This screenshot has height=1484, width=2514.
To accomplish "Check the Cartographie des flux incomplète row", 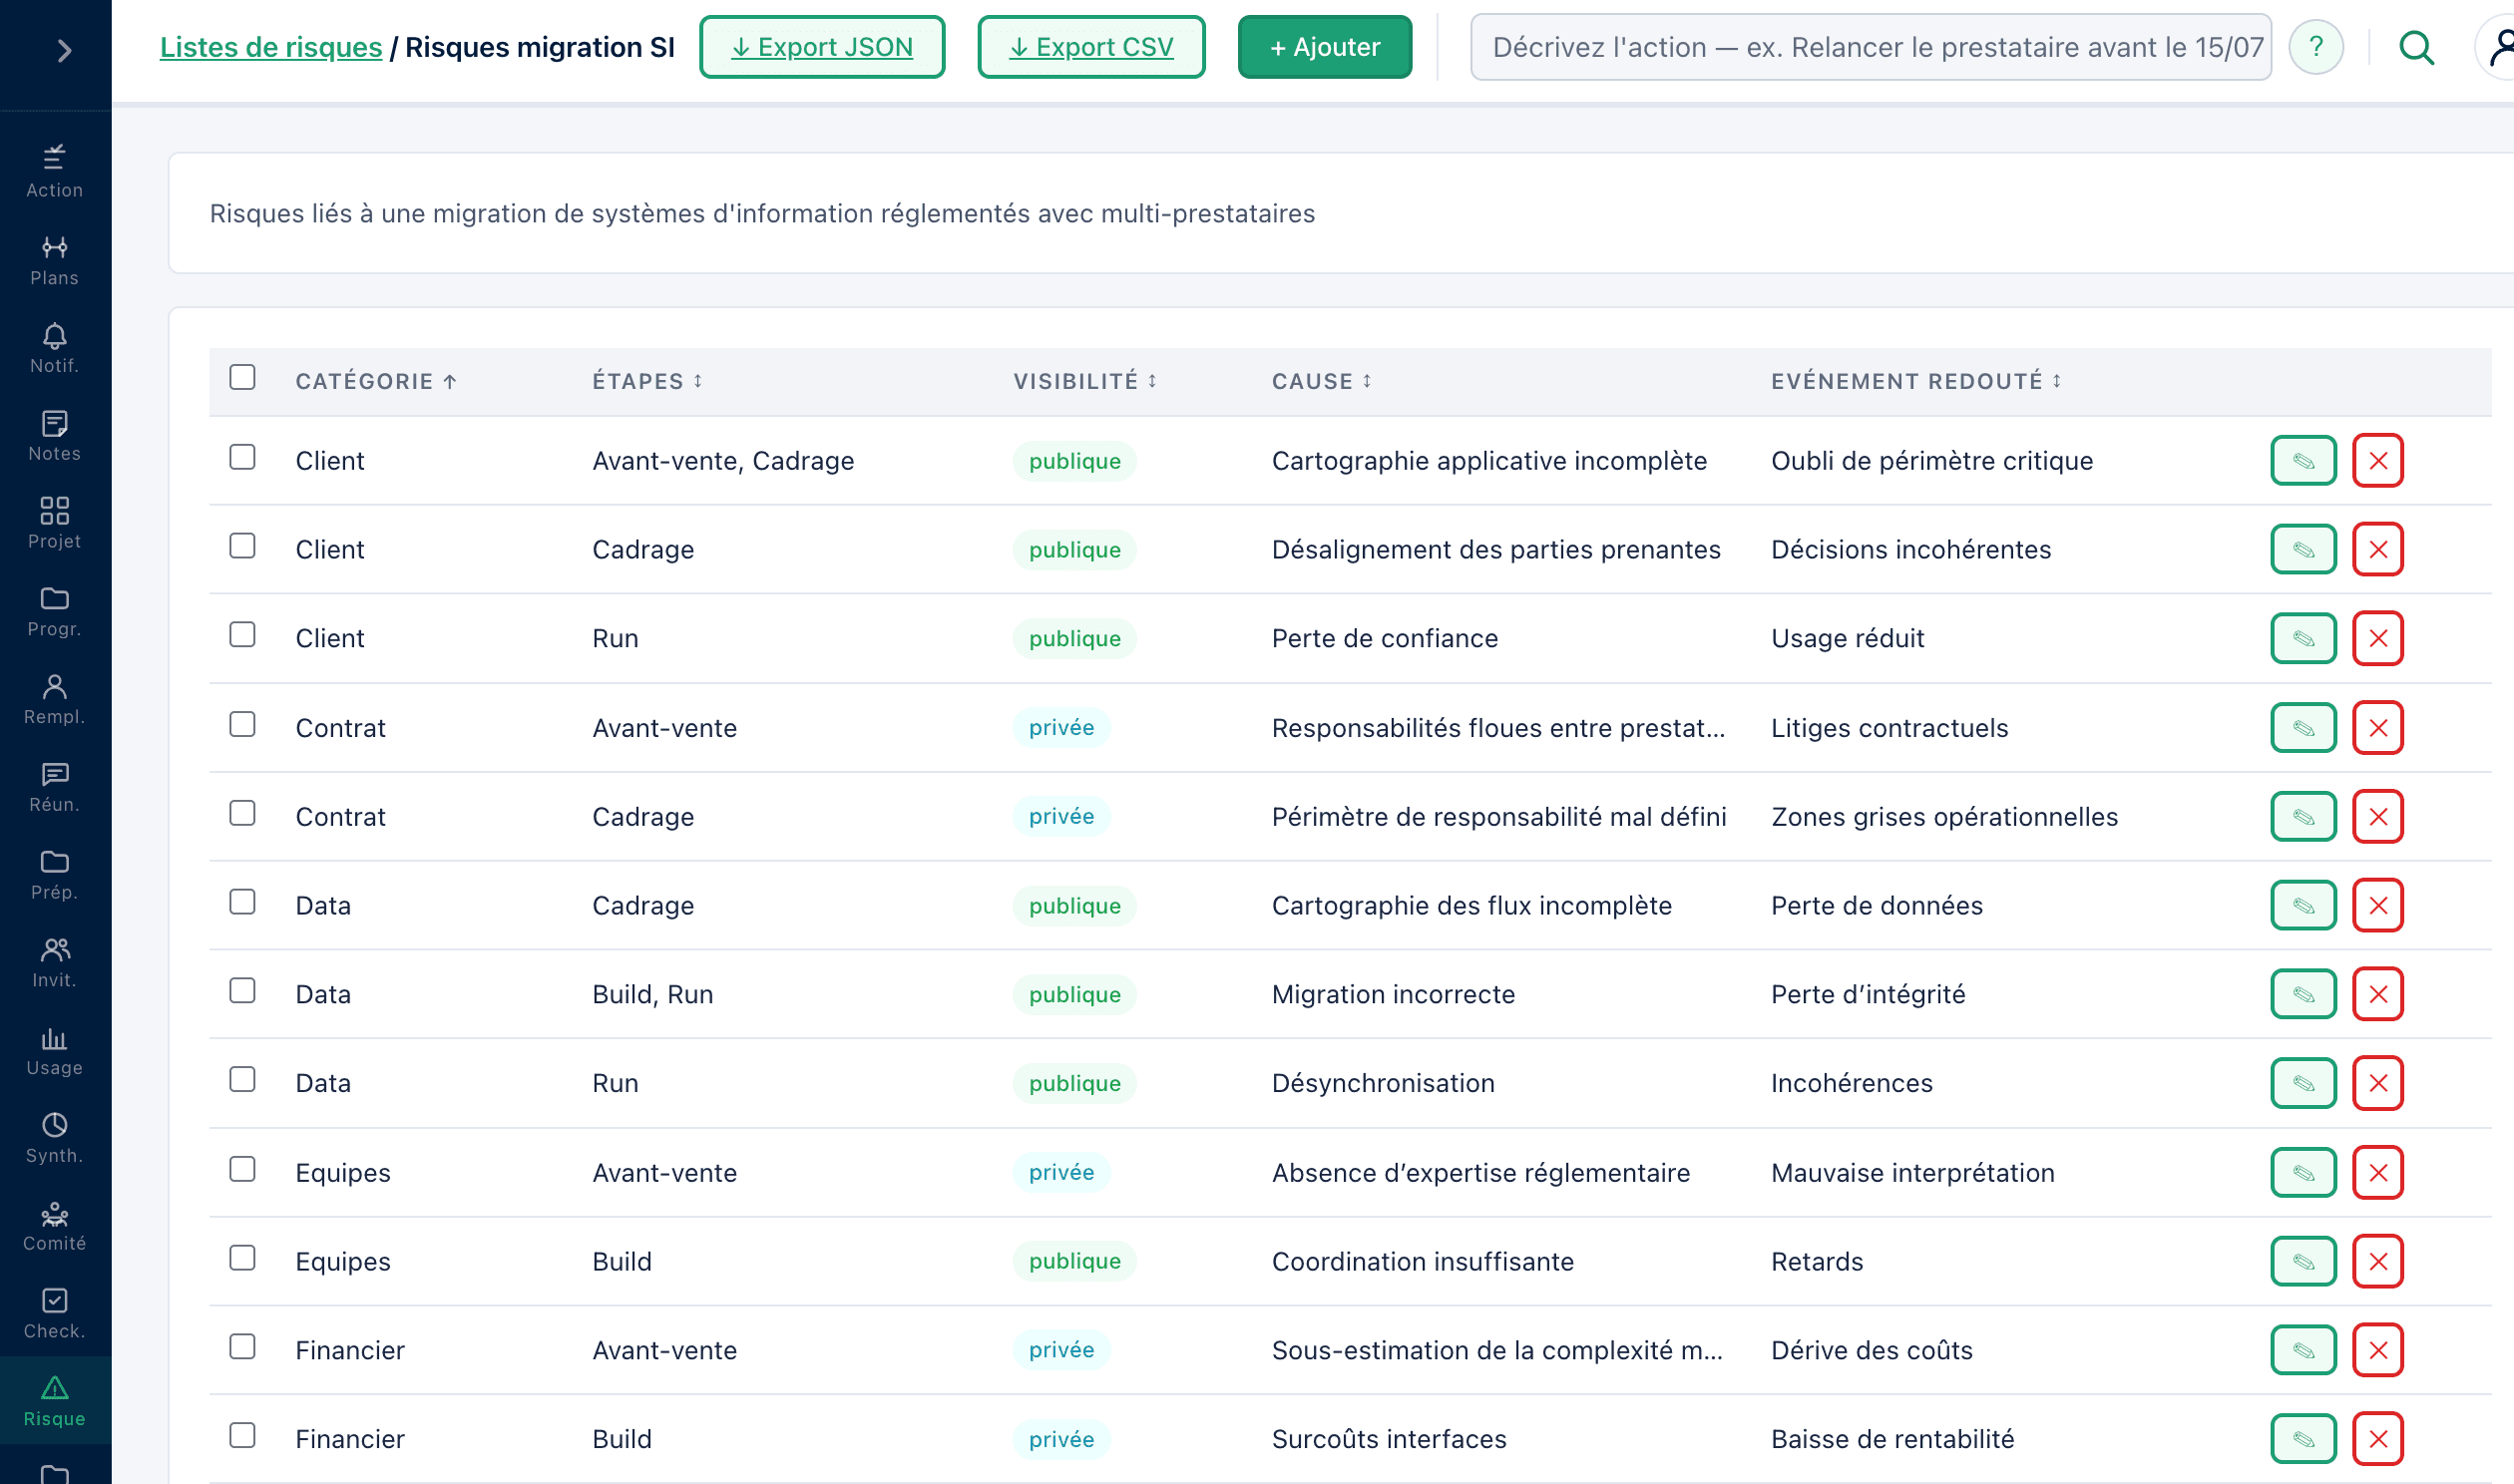I will coord(242,902).
